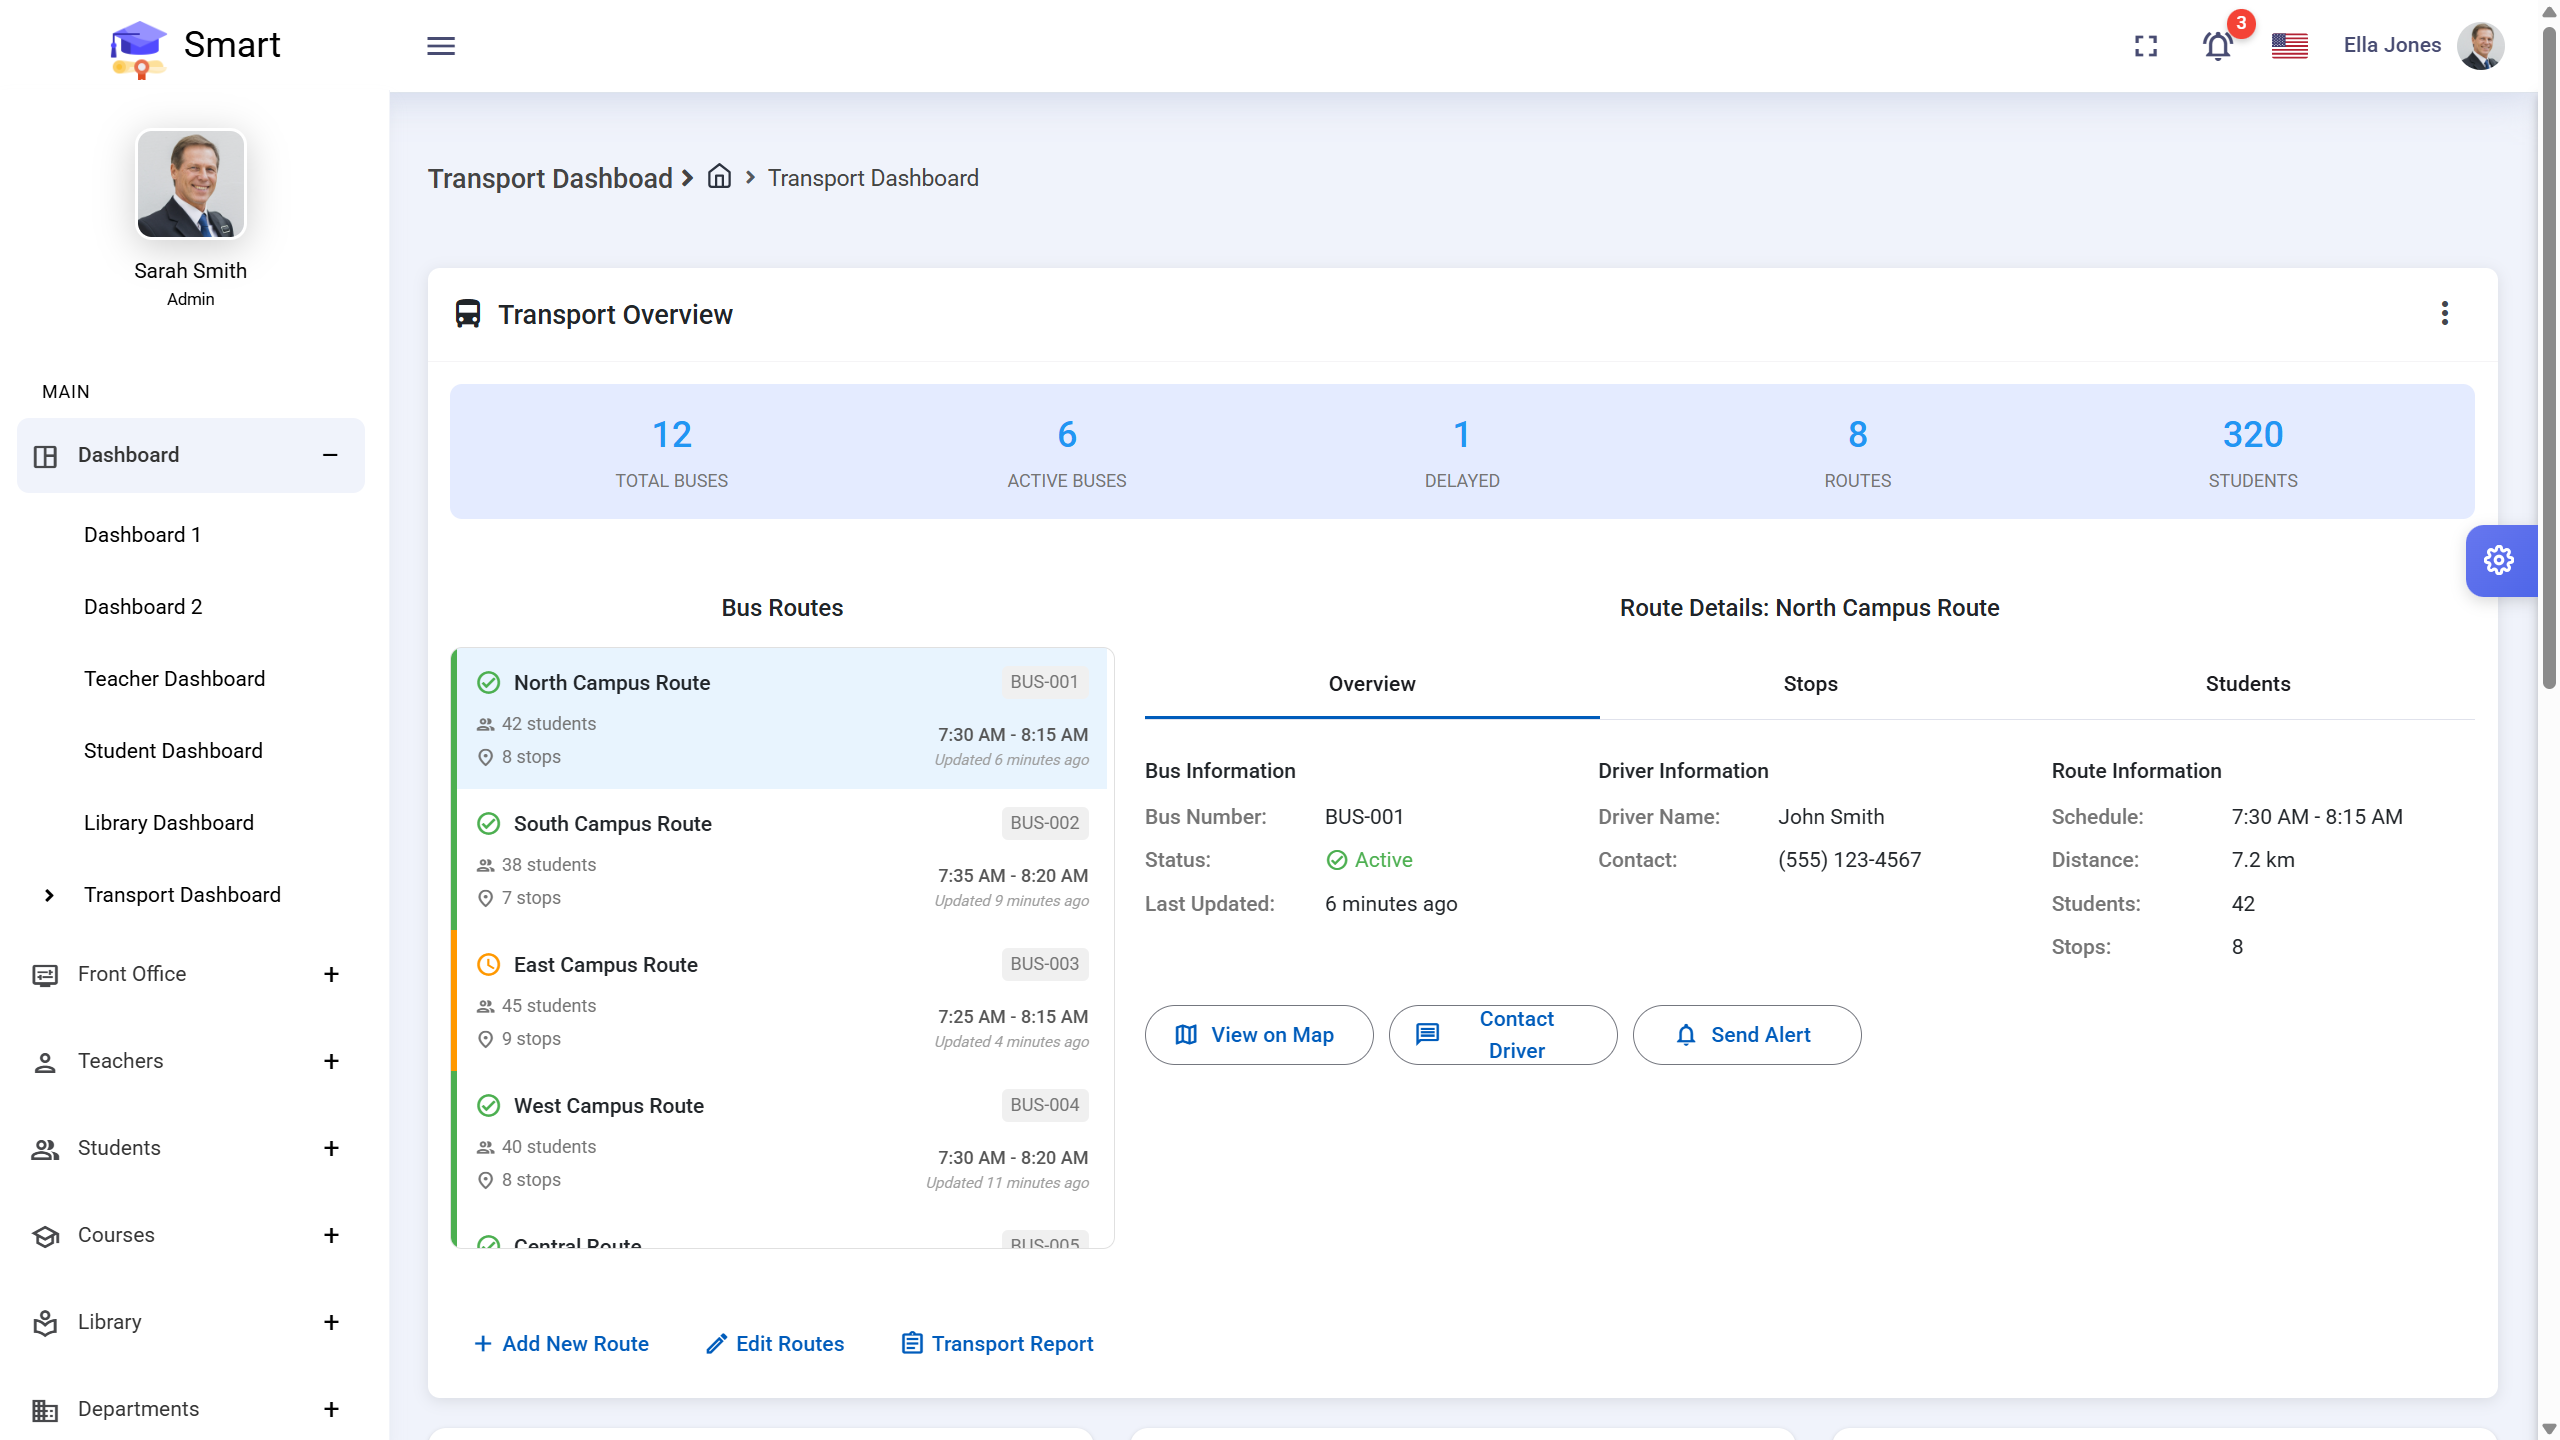Expand the Teachers sidebar section
The height and width of the screenshot is (1440, 2560).
(331, 1061)
